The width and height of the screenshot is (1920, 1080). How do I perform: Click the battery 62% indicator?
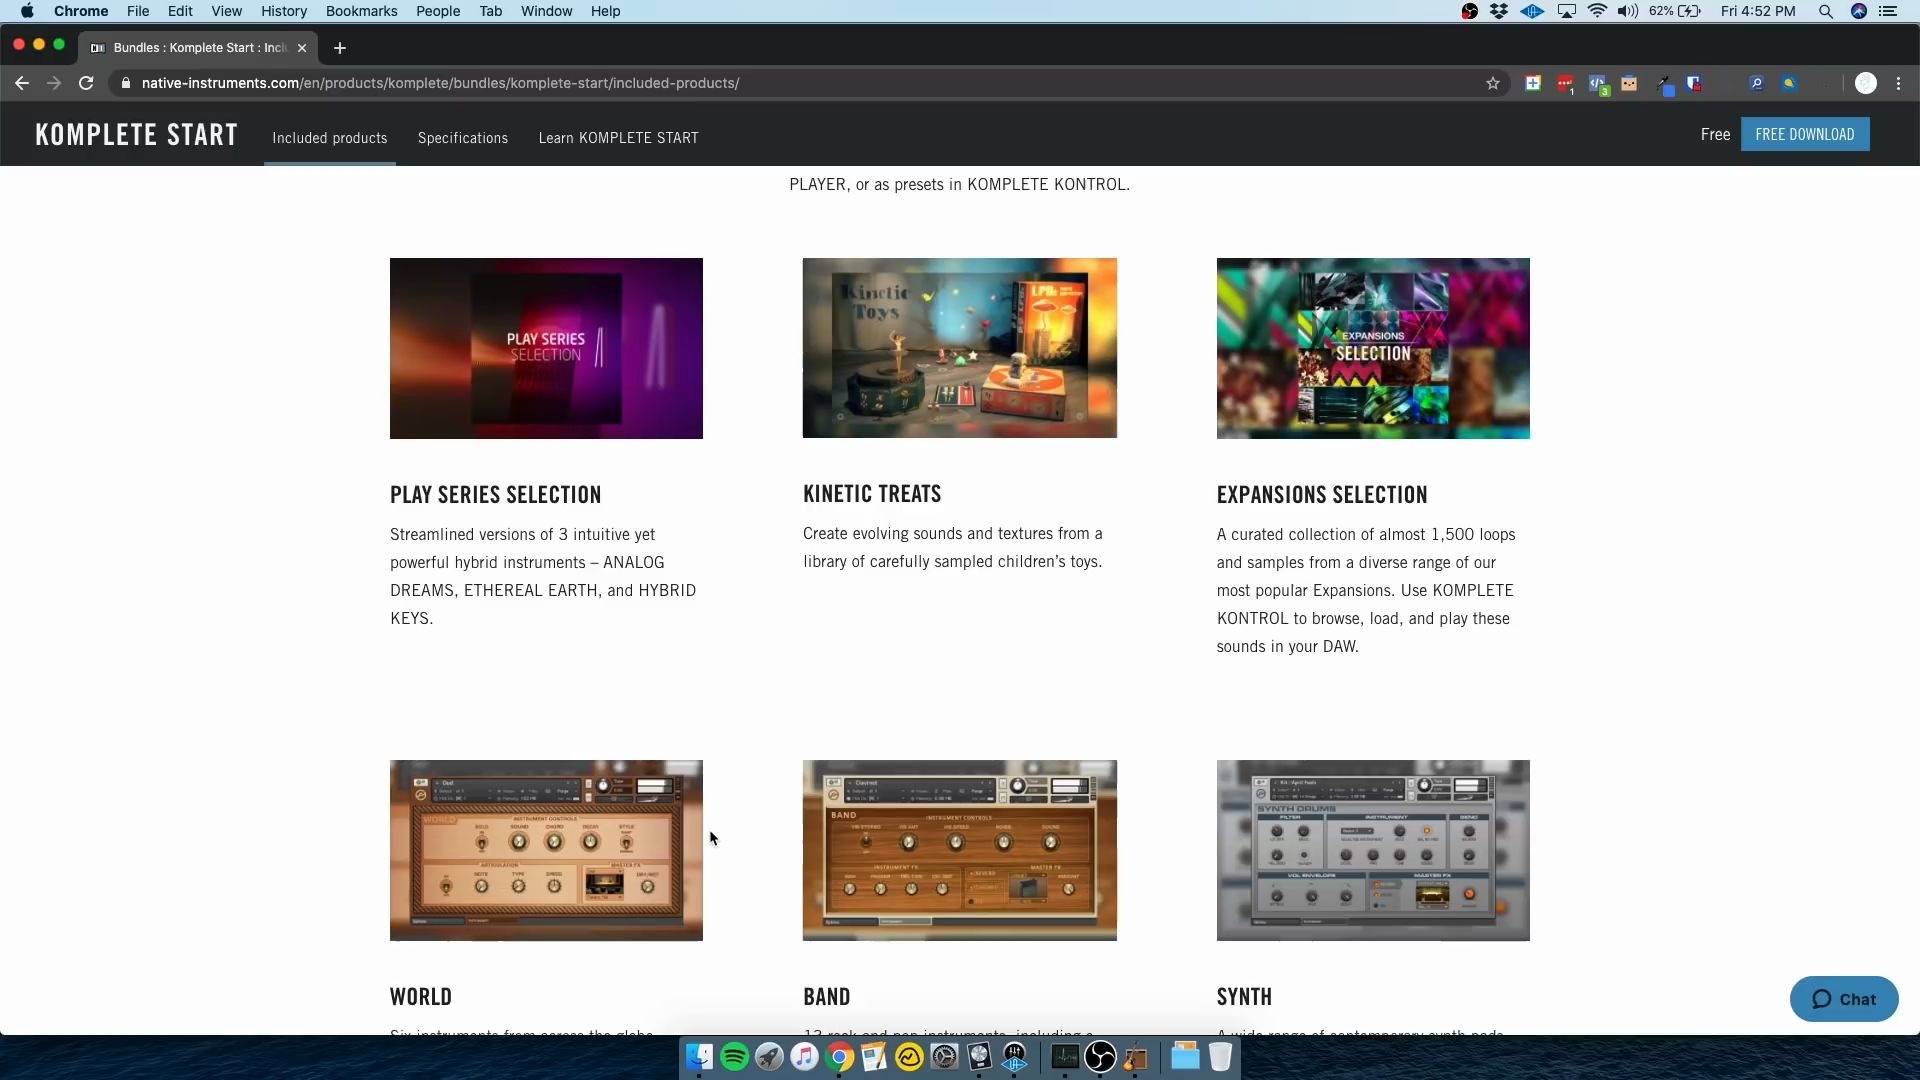pos(1675,11)
